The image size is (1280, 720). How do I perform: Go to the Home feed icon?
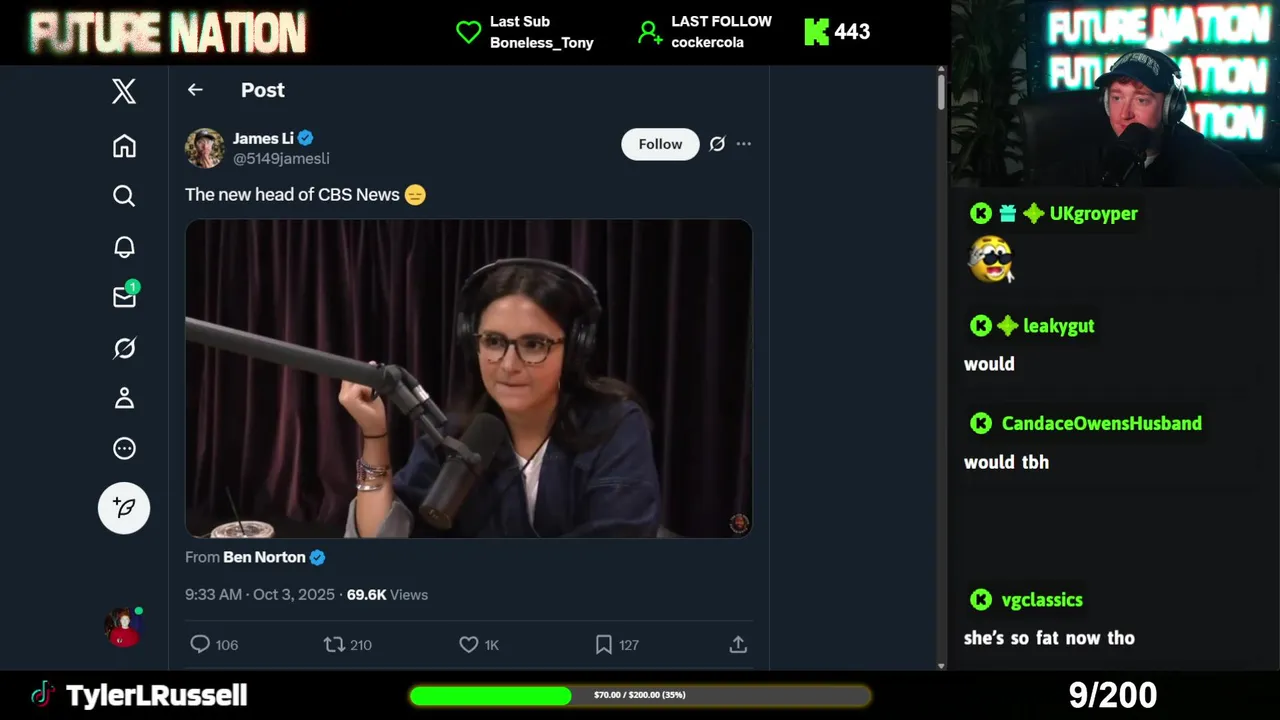tap(124, 146)
